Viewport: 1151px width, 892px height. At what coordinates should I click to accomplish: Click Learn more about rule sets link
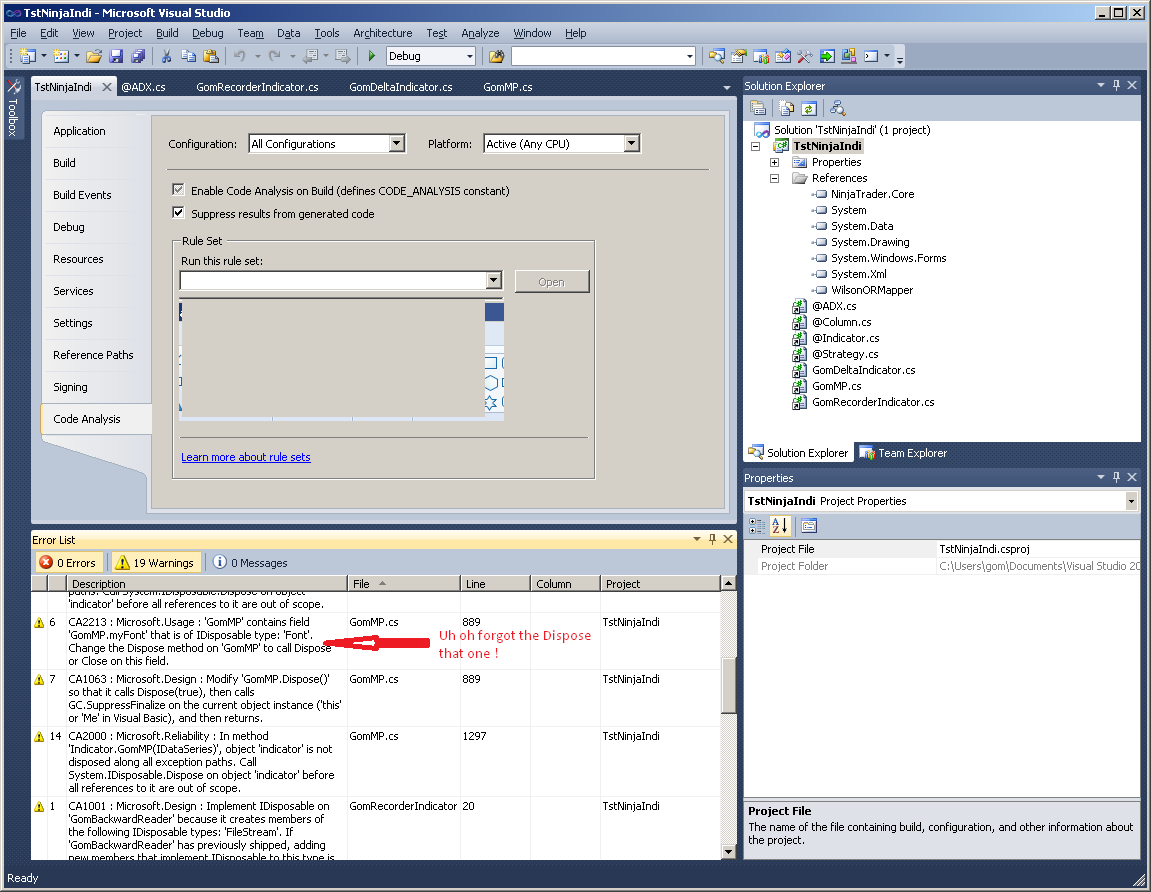[x=246, y=457]
